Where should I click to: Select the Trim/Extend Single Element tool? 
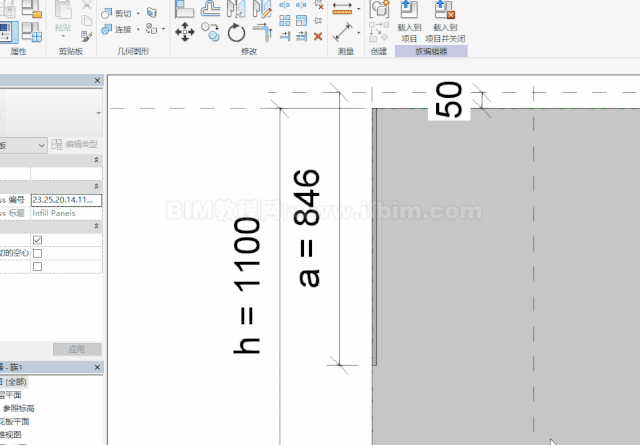(285, 36)
